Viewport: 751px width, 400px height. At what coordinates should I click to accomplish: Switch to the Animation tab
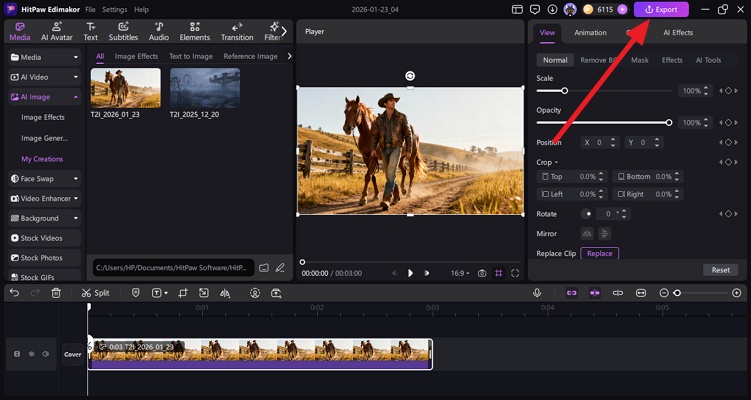point(590,32)
